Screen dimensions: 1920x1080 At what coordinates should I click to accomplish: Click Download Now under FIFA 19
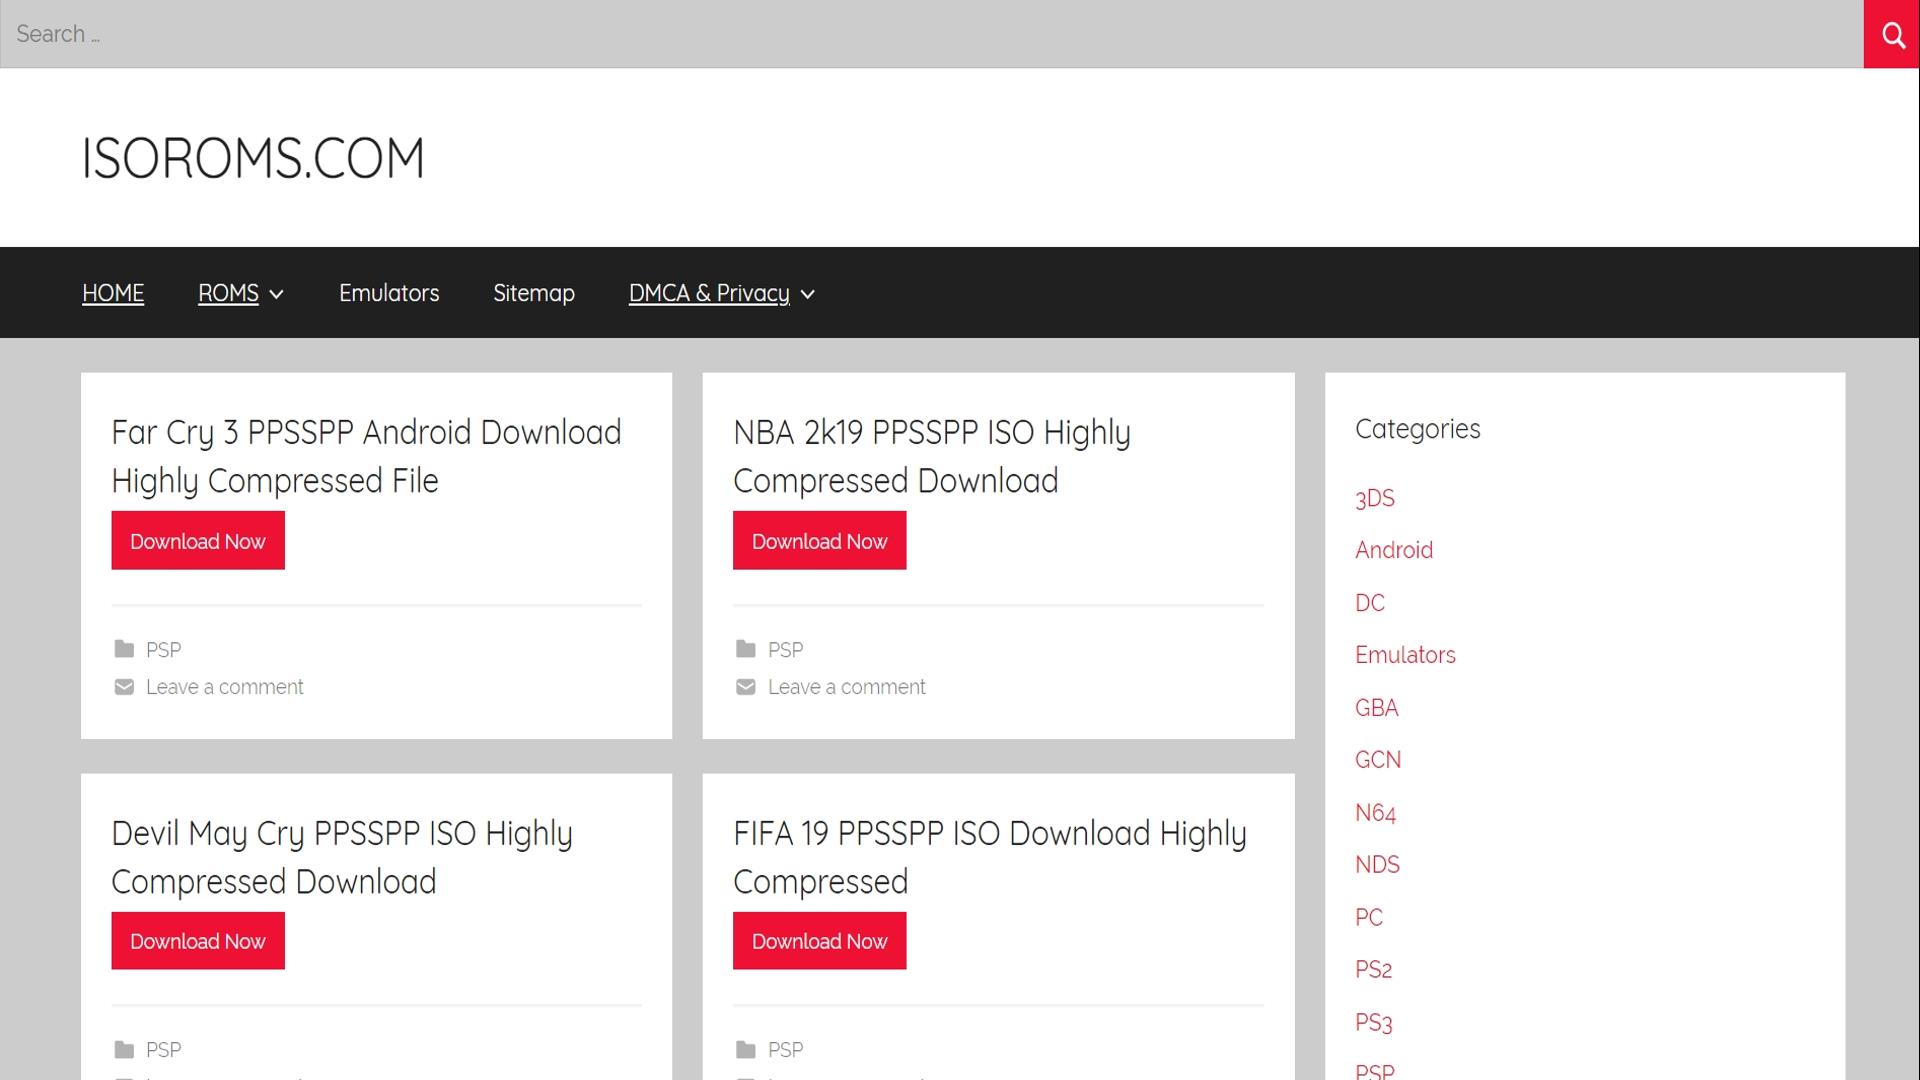pyautogui.click(x=820, y=941)
